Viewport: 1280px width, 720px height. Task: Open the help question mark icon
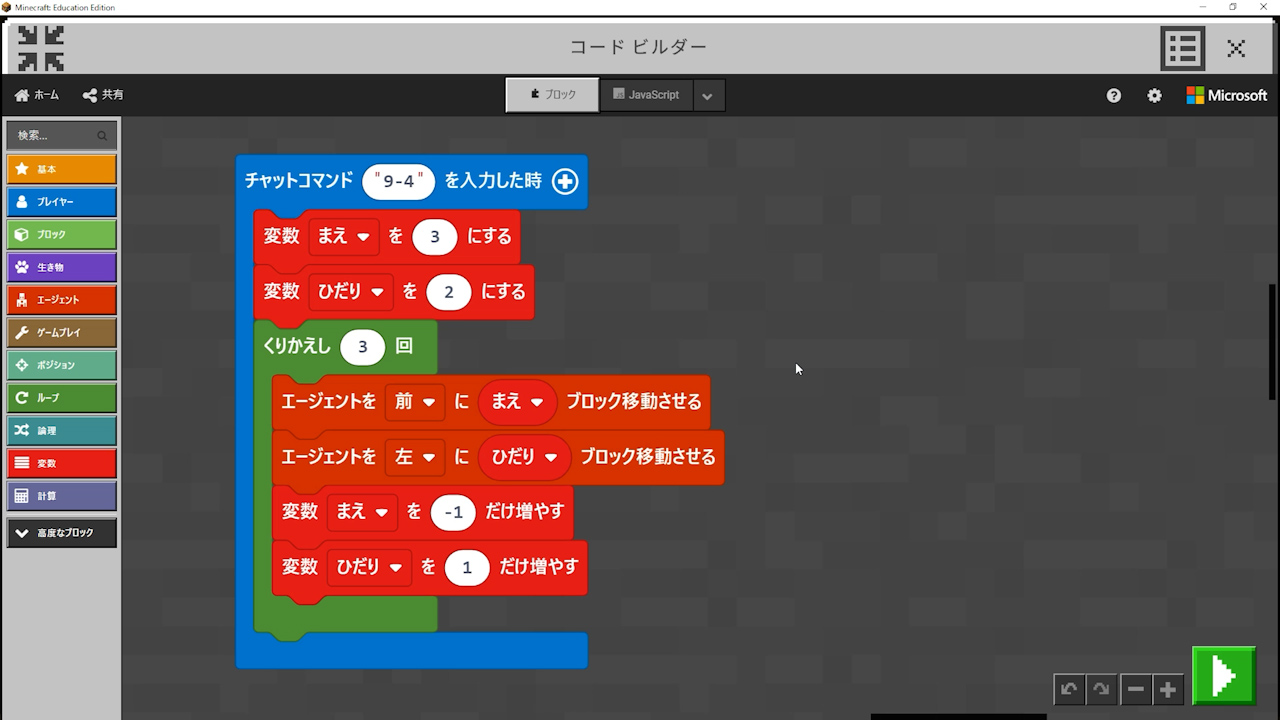point(1114,96)
